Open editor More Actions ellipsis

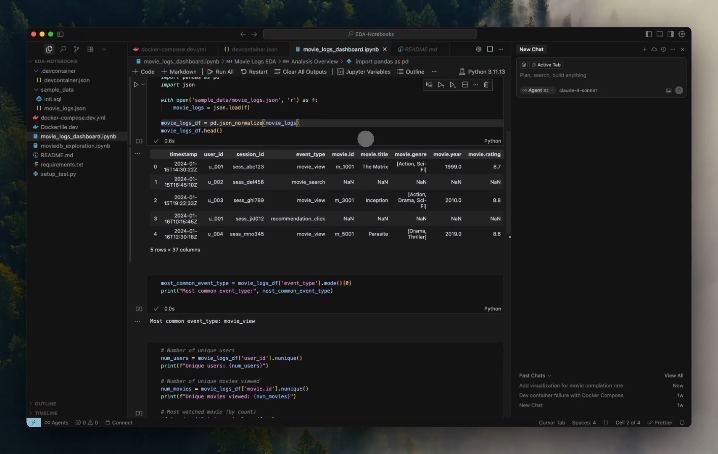point(501,49)
